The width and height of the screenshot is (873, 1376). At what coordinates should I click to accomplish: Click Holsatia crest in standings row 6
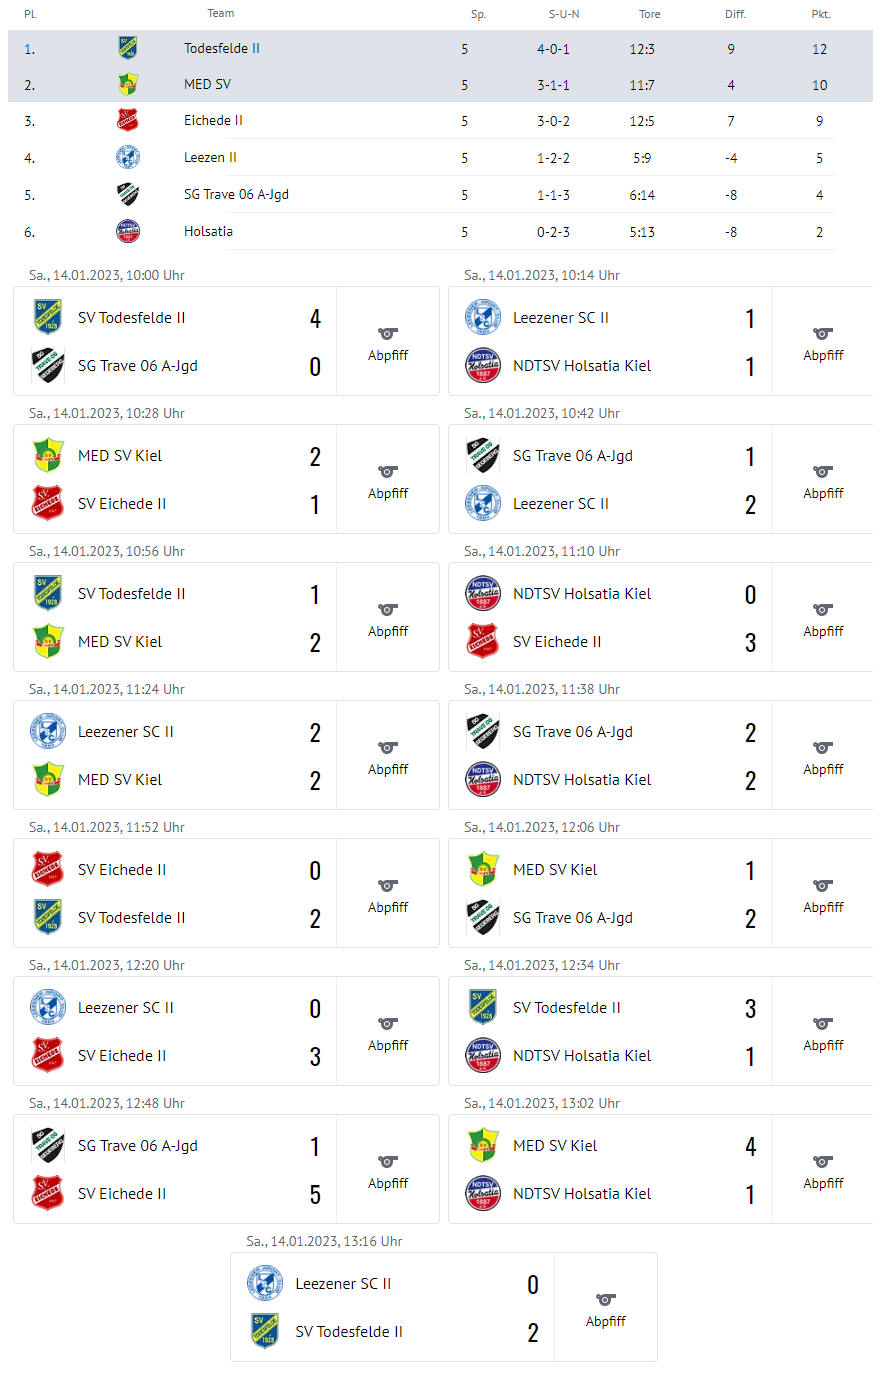(x=128, y=231)
